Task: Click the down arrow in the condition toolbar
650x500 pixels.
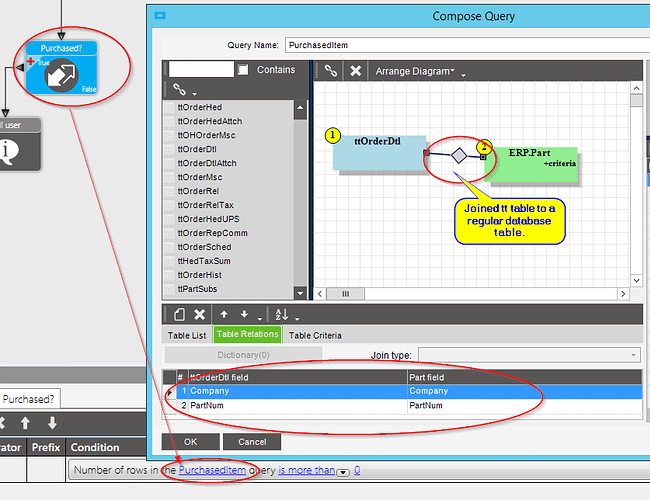Action: coord(52,423)
